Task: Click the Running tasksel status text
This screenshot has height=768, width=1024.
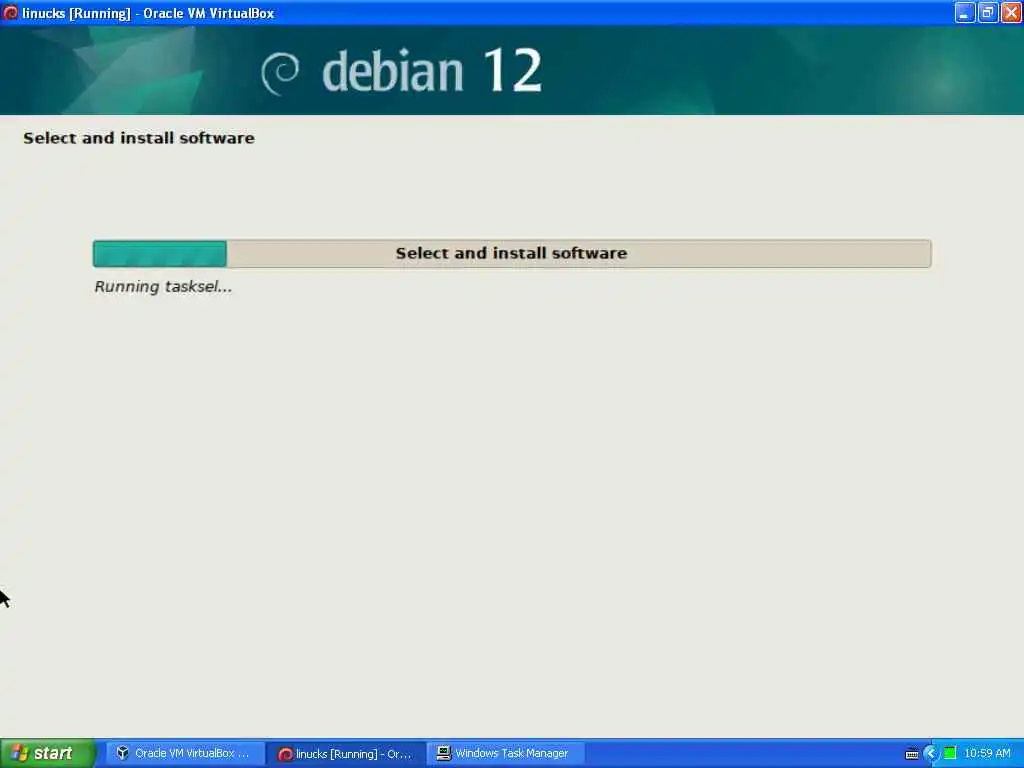Action: tap(163, 287)
